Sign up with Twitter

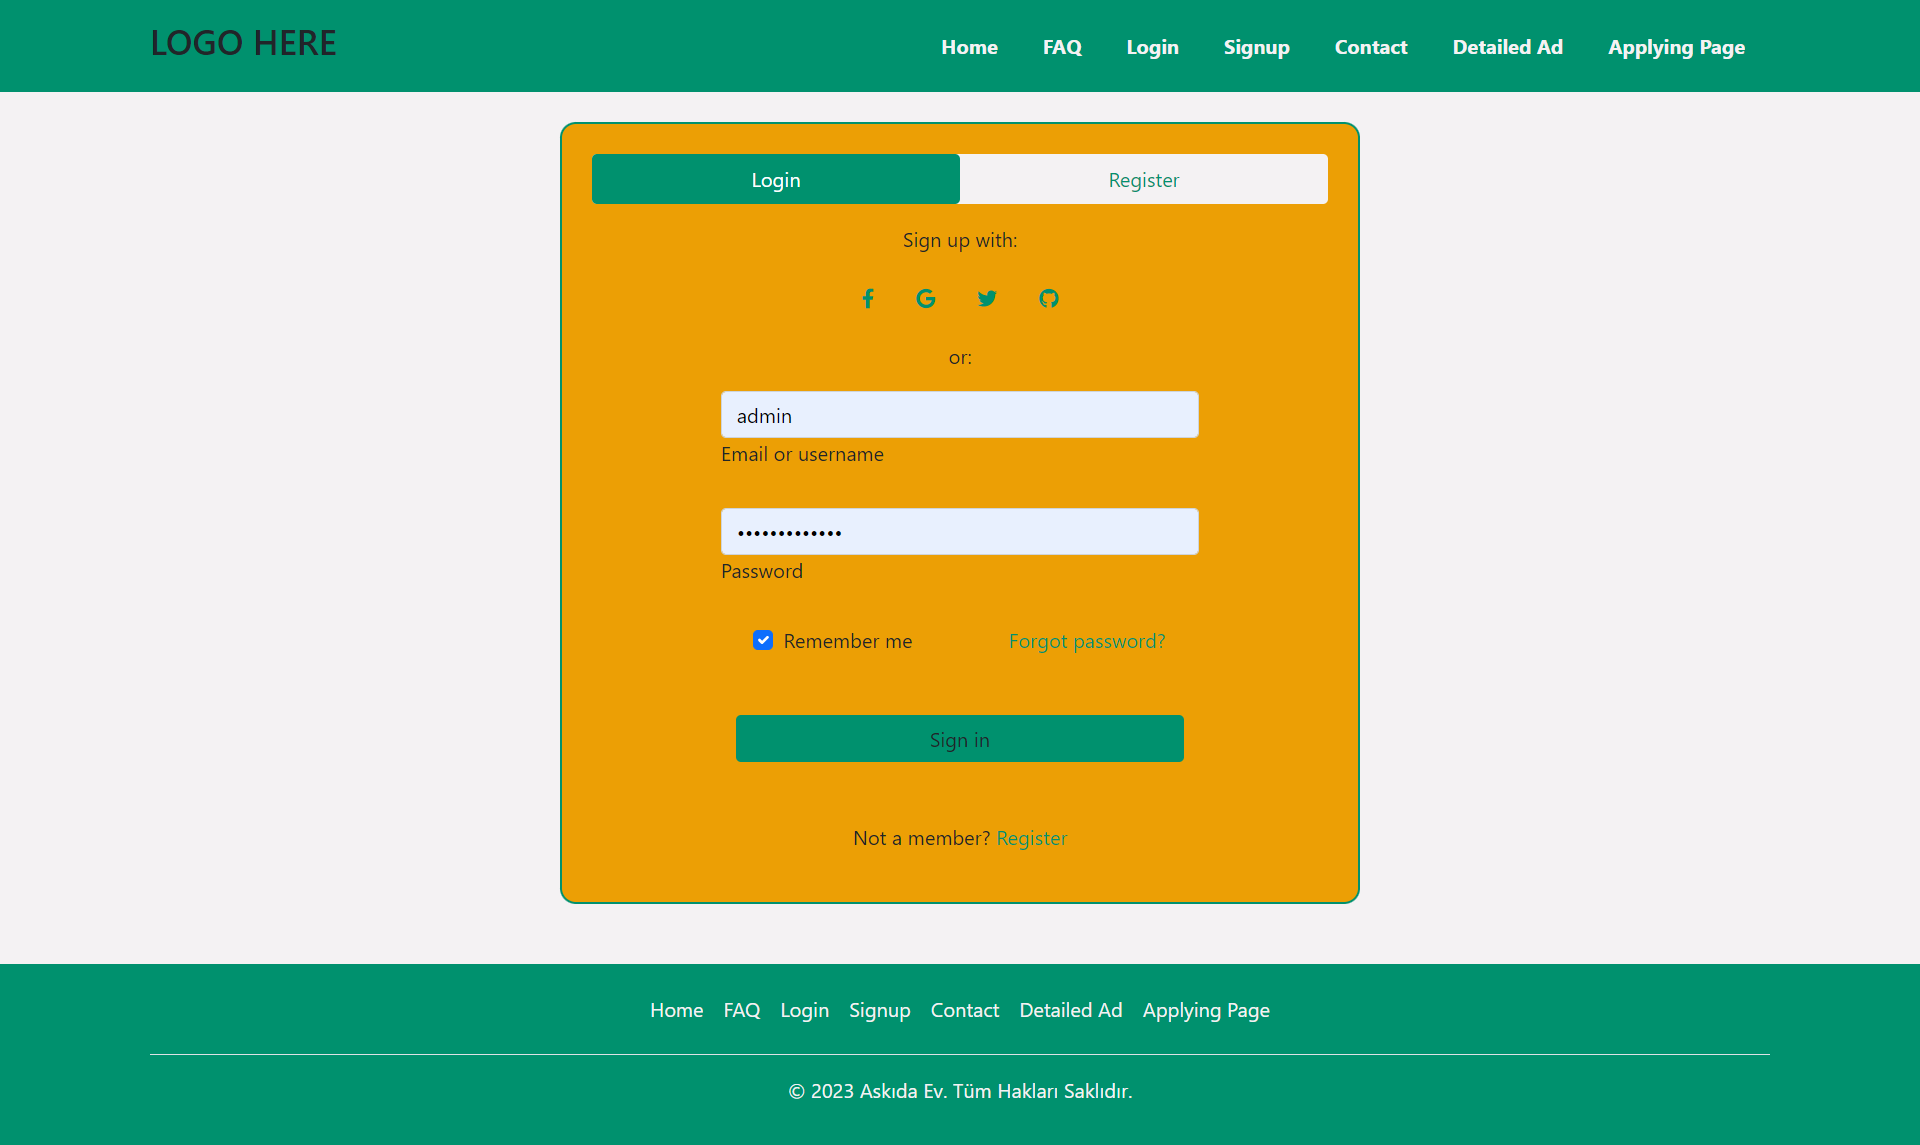click(987, 298)
